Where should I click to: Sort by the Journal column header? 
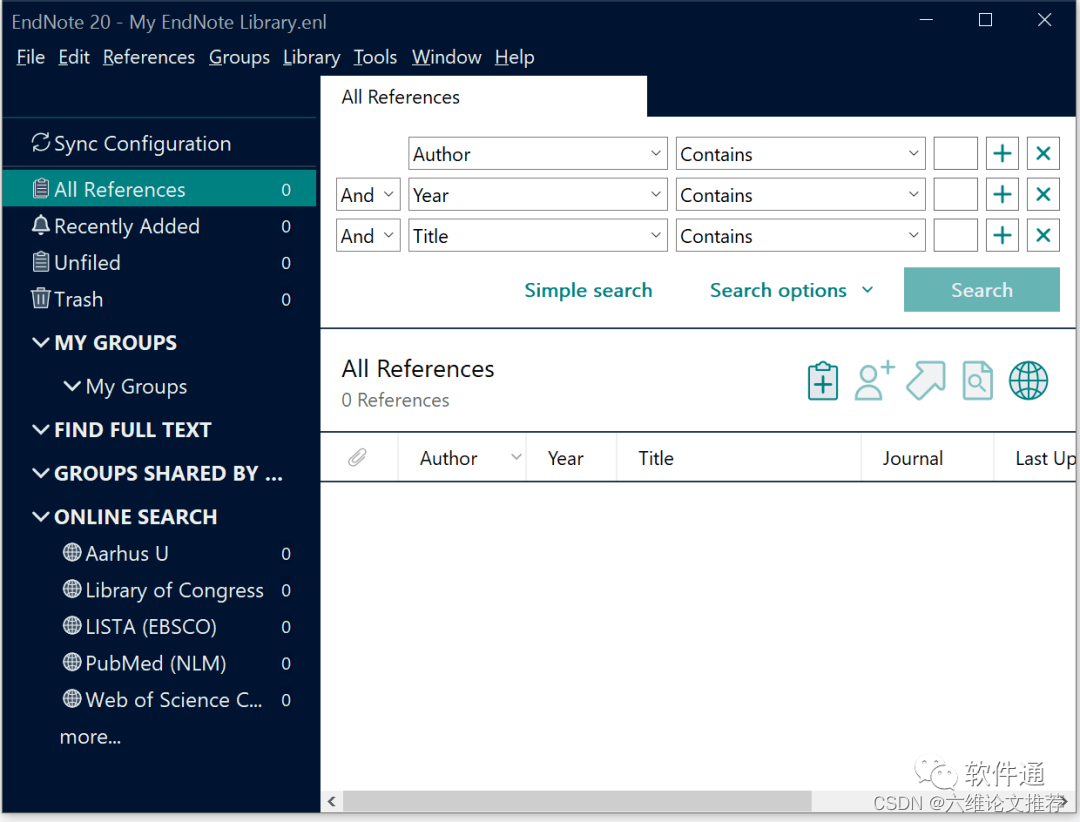(x=913, y=458)
